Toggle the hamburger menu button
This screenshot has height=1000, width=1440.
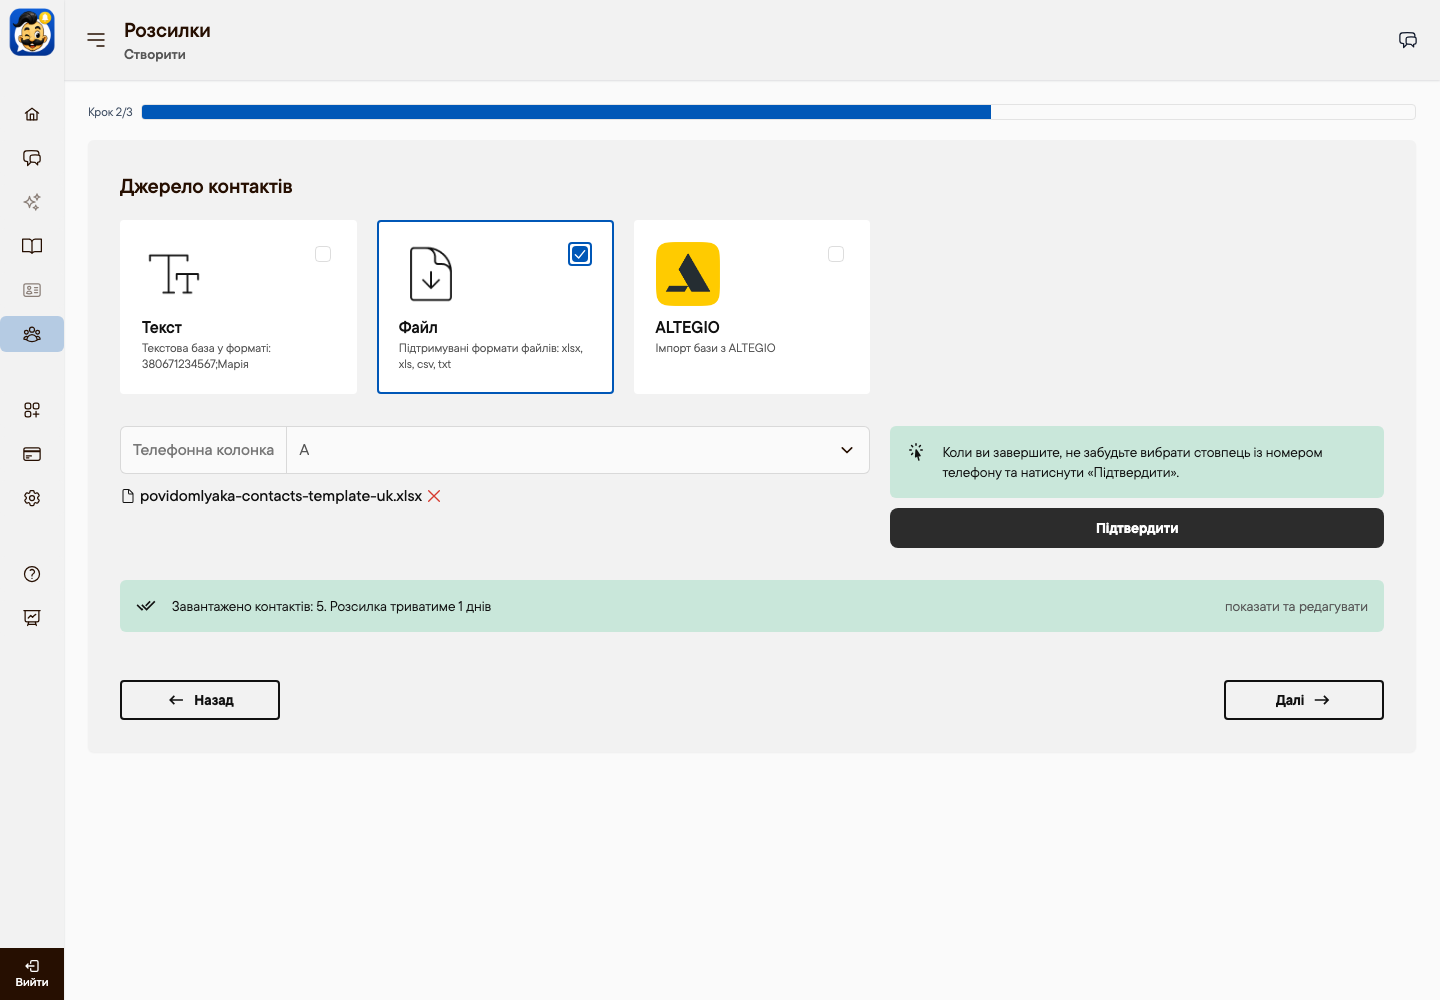[x=96, y=40]
